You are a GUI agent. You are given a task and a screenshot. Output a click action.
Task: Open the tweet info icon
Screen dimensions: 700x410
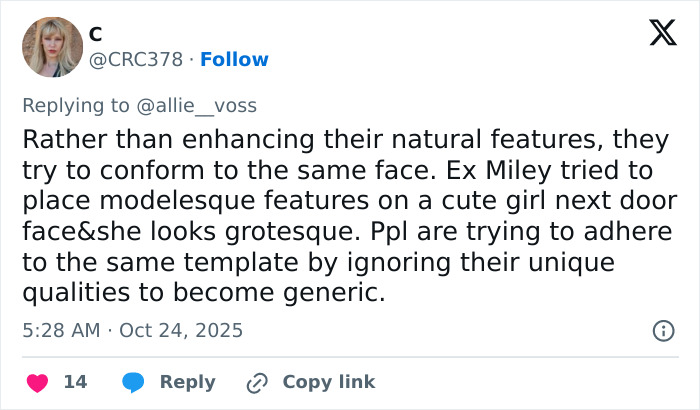(662, 330)
